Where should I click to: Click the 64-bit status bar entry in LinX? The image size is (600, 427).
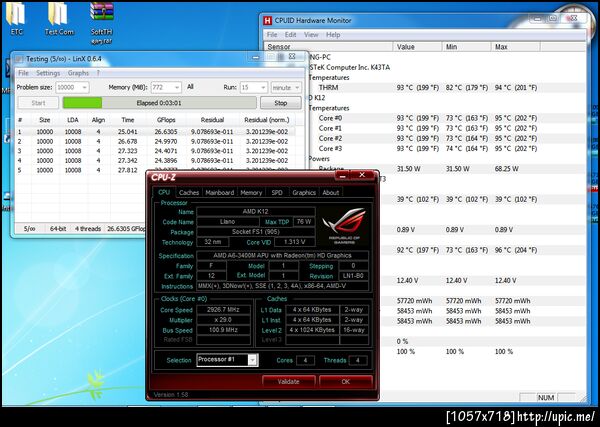pyautogui.click(x=58, y=228)
